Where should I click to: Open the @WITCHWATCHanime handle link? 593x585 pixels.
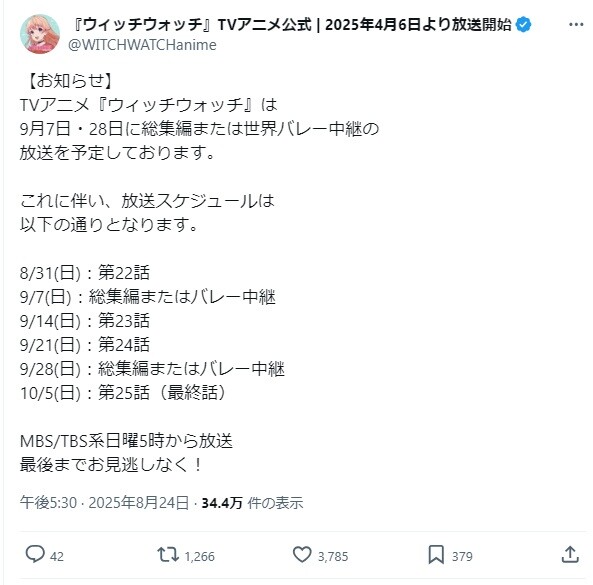click(142, 45)
